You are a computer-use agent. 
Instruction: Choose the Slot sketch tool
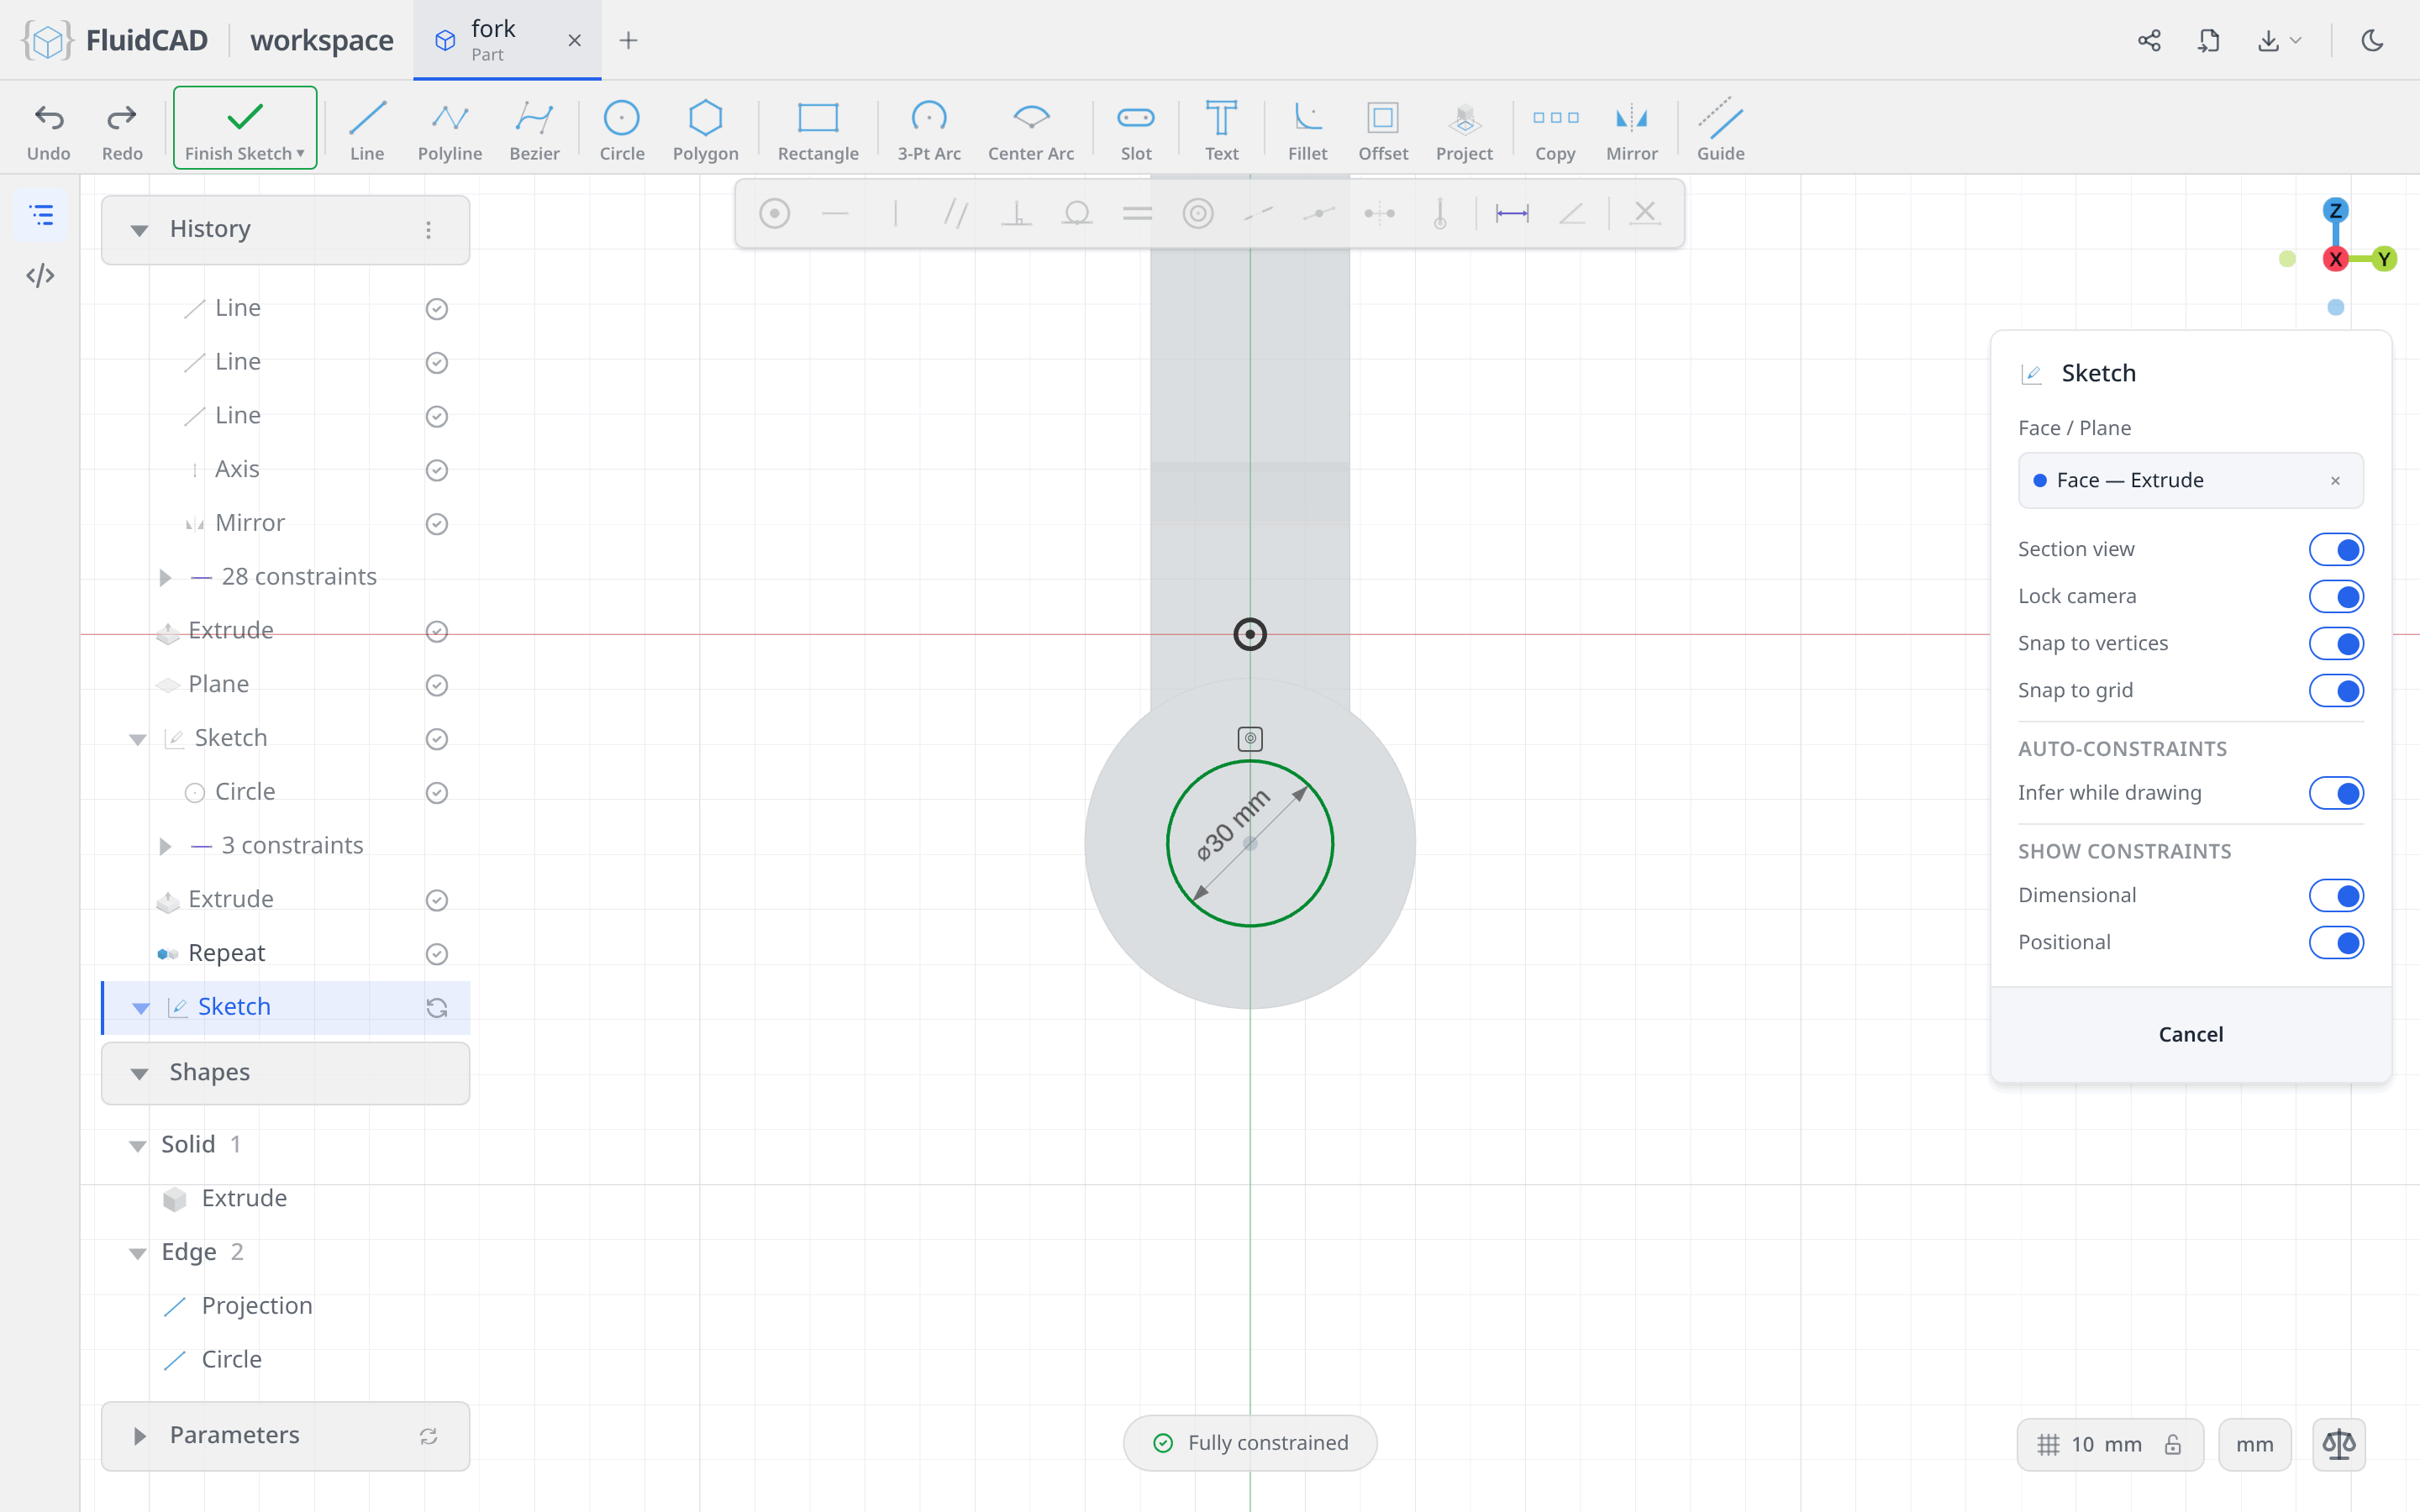[x=1135, y=129]
